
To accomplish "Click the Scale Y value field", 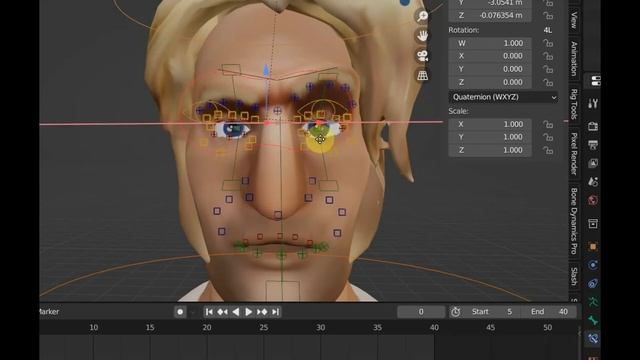I will pos(490,137).
